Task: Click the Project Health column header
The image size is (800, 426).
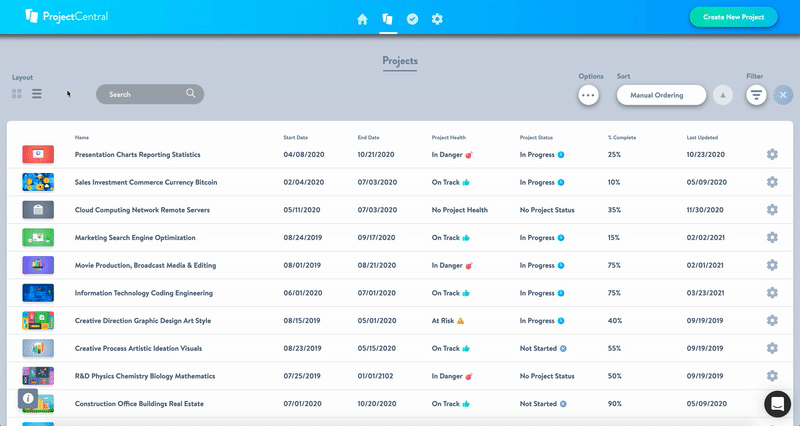Action: (x=448, y=137)
